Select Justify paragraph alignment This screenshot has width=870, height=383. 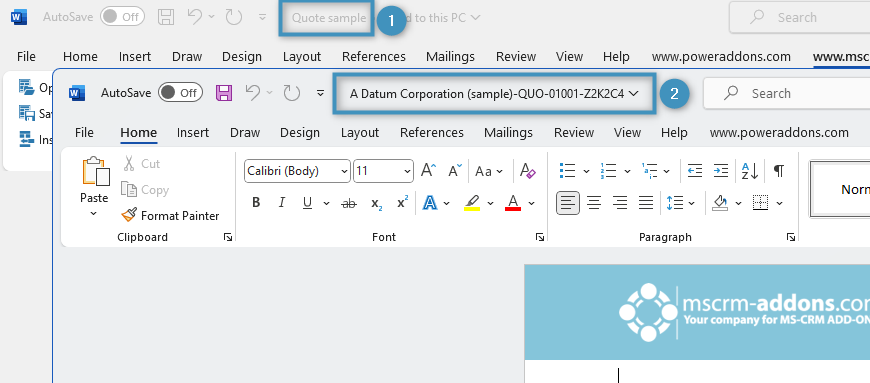pos(646,203)
